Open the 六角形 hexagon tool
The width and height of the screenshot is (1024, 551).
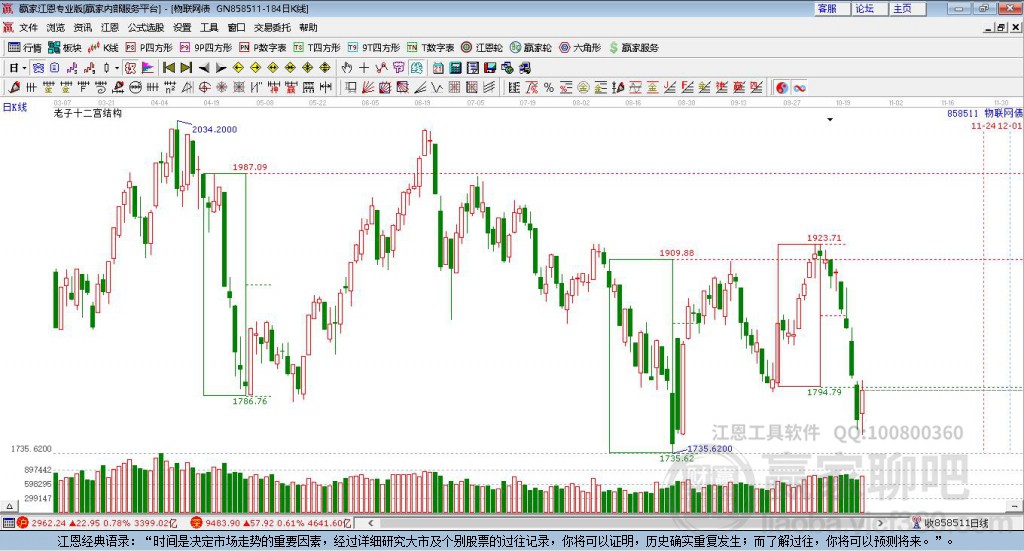[x=580, y=48]
